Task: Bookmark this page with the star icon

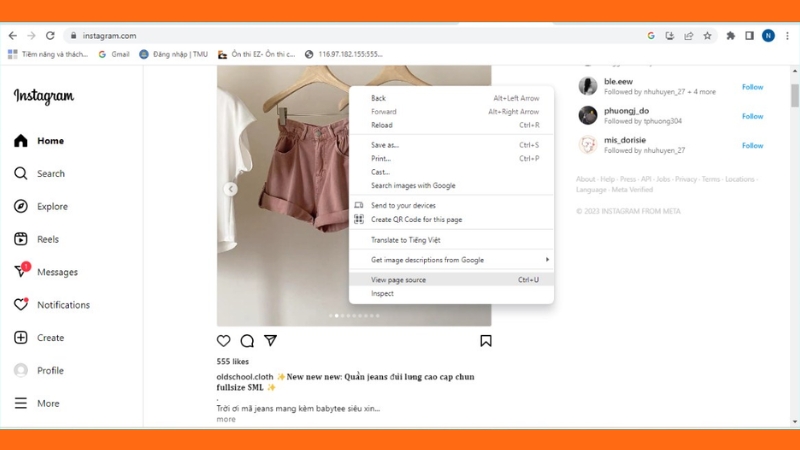Action: coord(707,36)
